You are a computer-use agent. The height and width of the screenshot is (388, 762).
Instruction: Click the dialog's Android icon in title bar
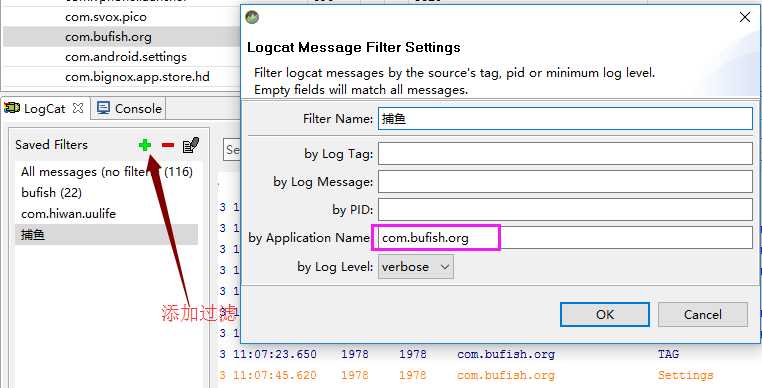pos(252,18)
